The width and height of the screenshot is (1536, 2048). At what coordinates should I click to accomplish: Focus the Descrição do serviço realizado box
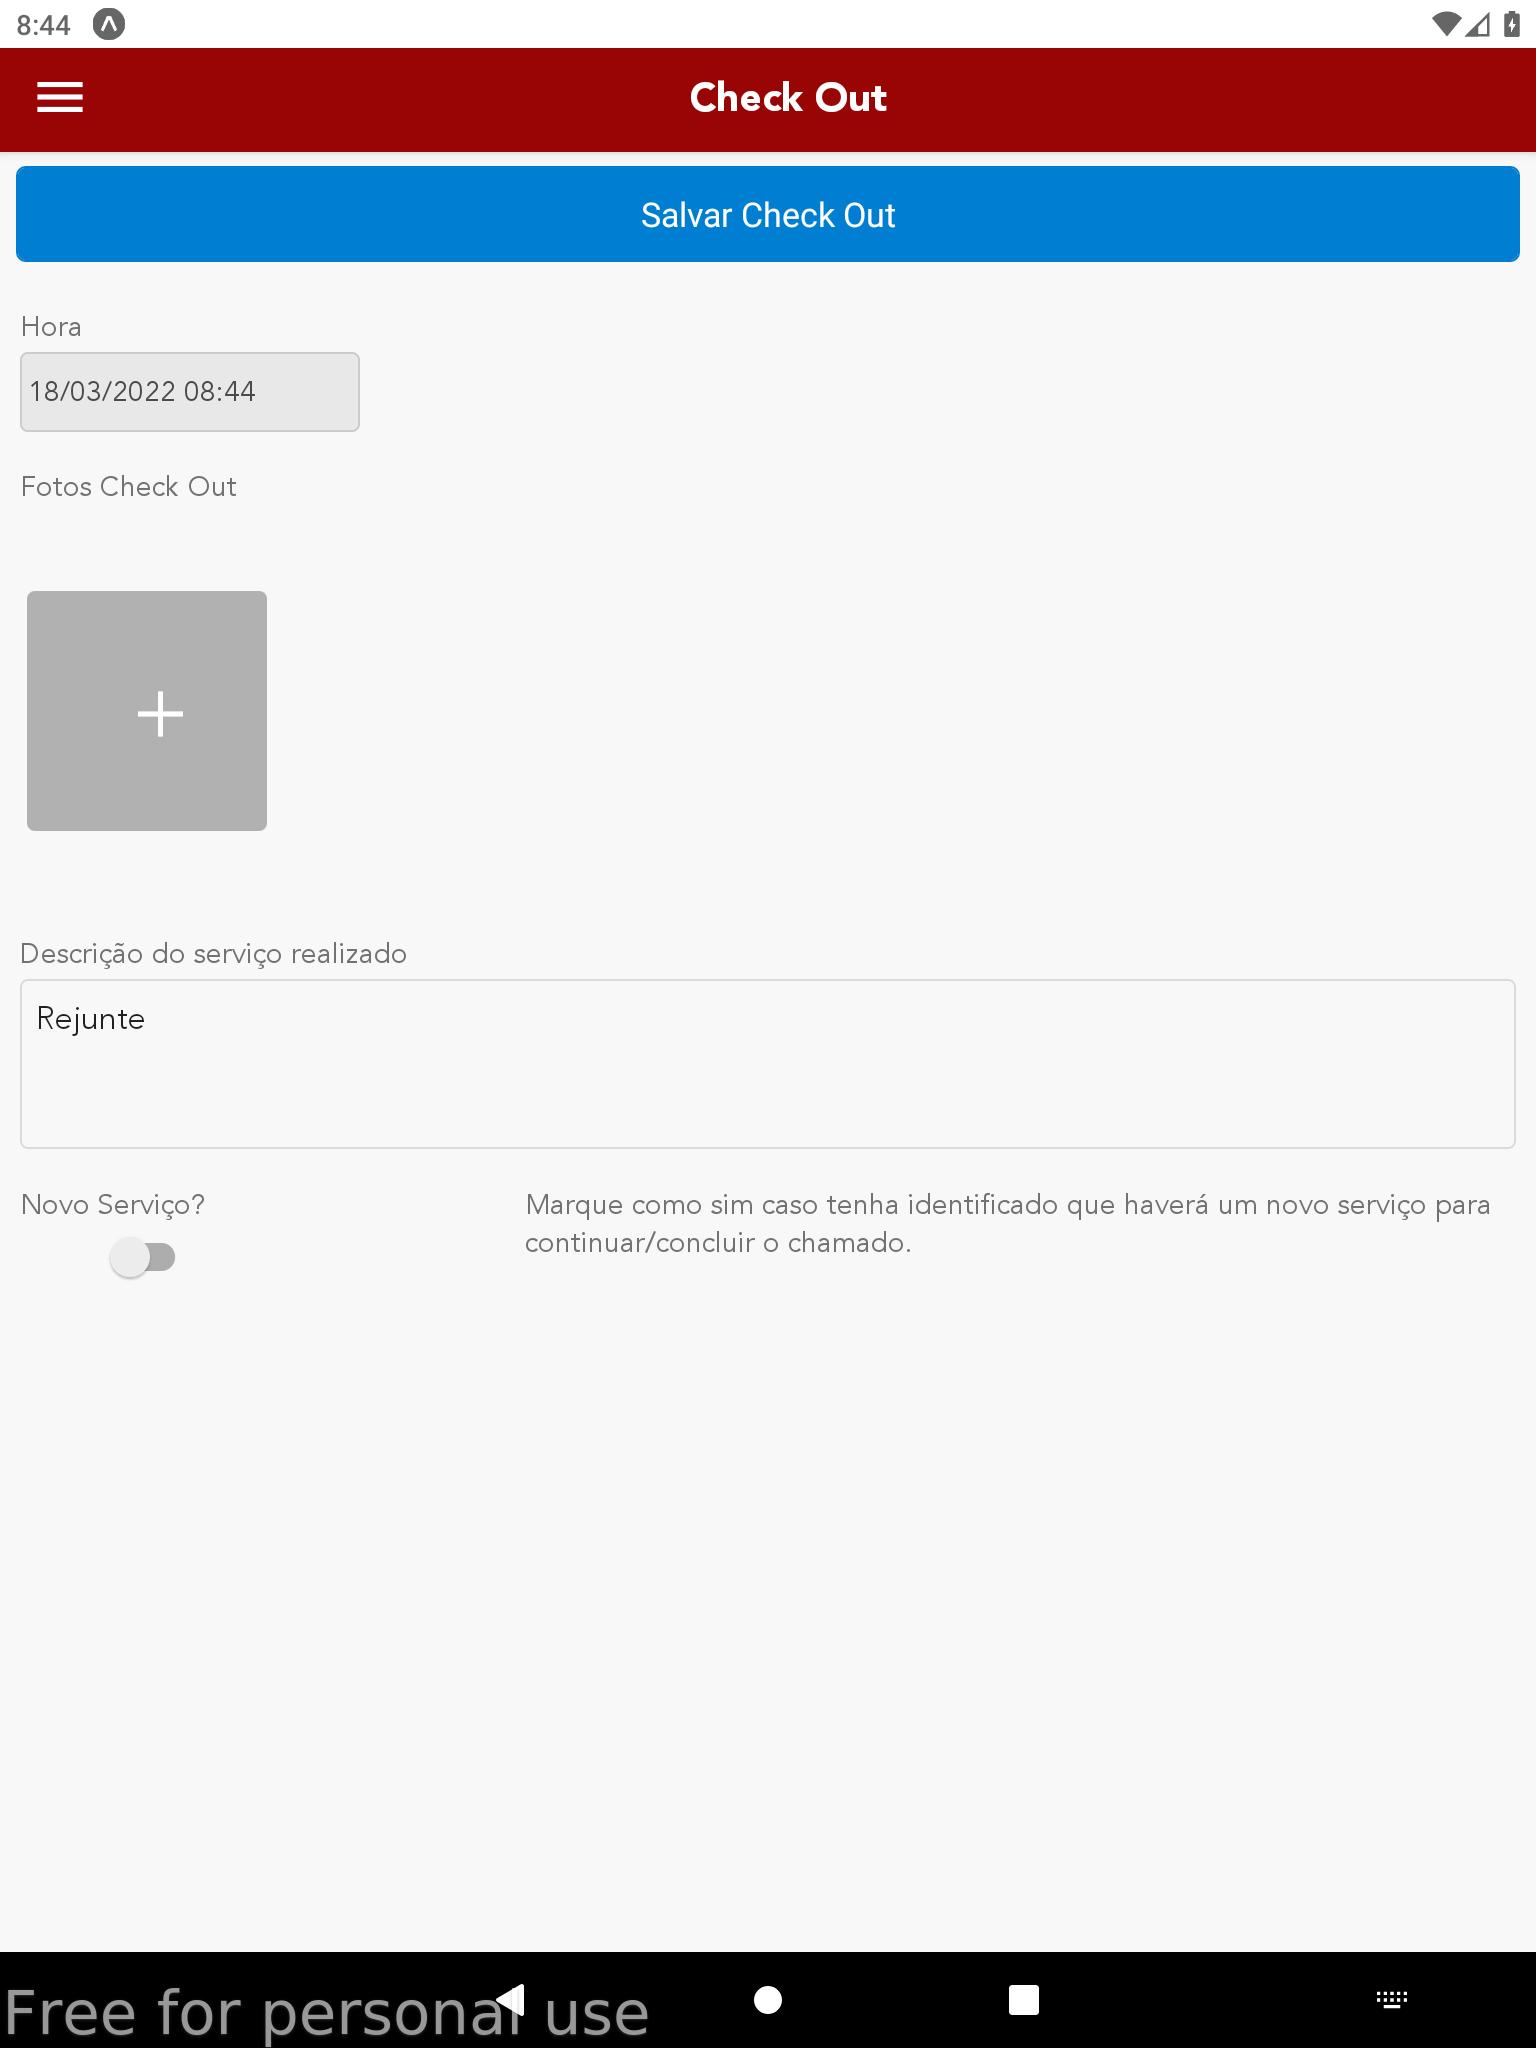[768, 1064]
